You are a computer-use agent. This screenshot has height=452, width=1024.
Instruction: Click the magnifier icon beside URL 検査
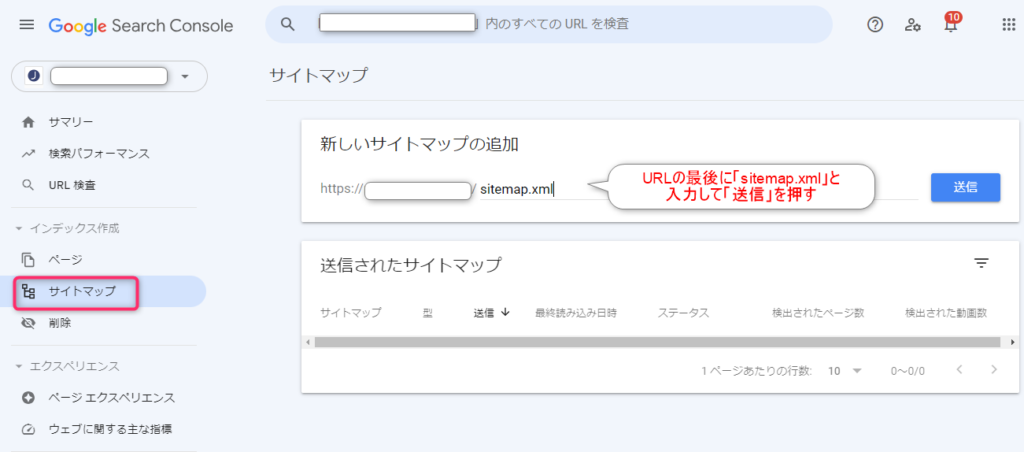28,186
